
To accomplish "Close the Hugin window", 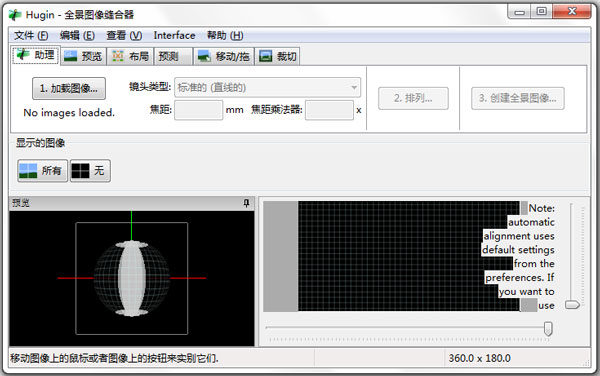I will [x=572, y=11].
